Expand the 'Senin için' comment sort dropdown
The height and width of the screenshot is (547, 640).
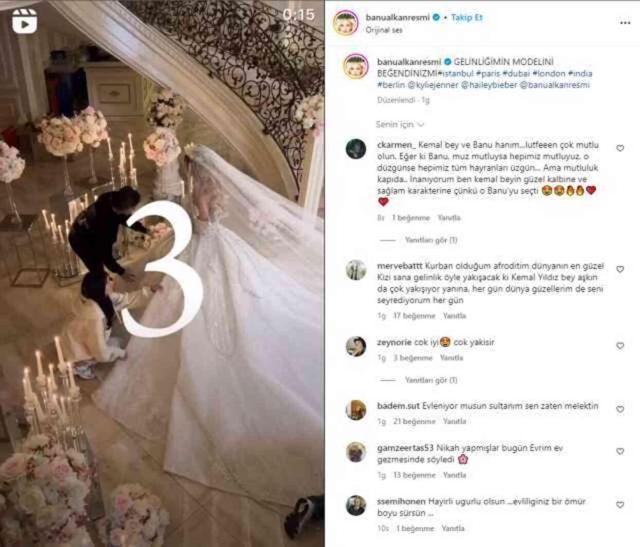(400, 125)
